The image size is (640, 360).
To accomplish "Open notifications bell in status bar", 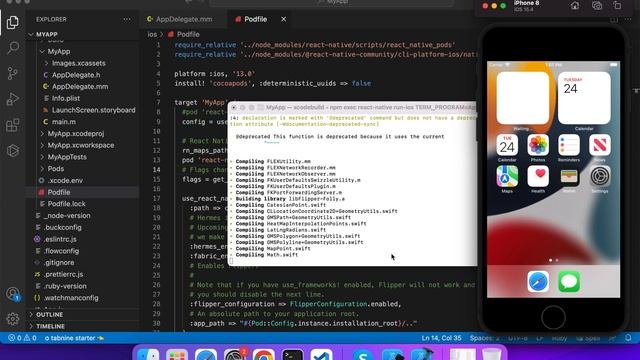I will (x=628, y=338).
